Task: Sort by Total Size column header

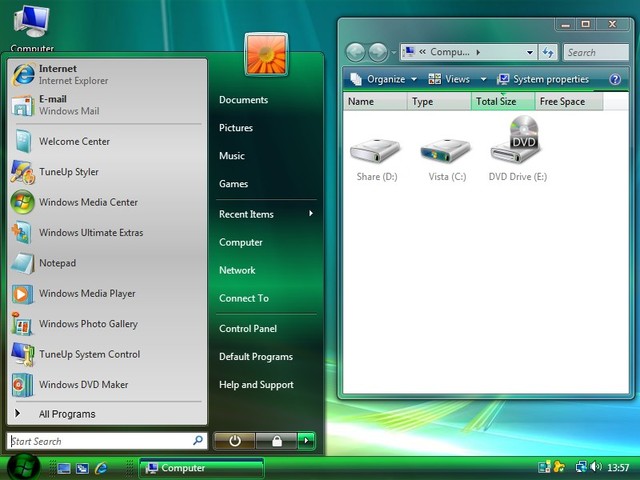Action: coord(503,101)
